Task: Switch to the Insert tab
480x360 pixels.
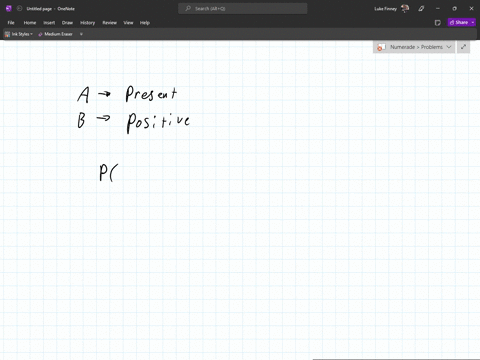Action: pos(49,23)
